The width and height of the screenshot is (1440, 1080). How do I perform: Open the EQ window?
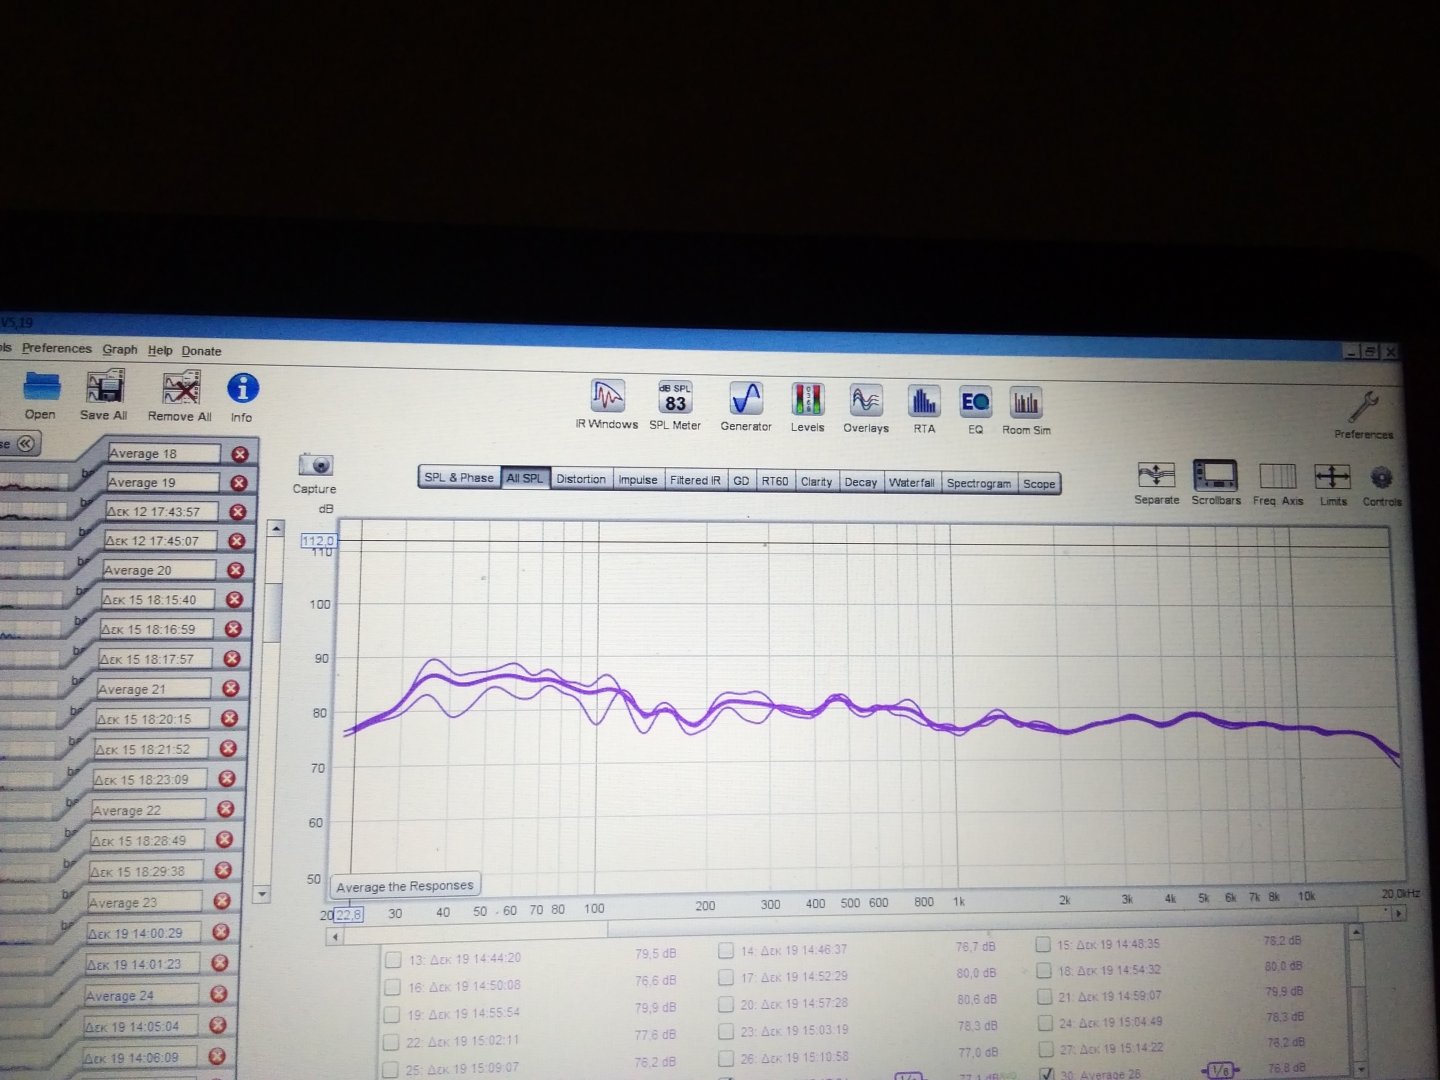(x=975, y=405)
